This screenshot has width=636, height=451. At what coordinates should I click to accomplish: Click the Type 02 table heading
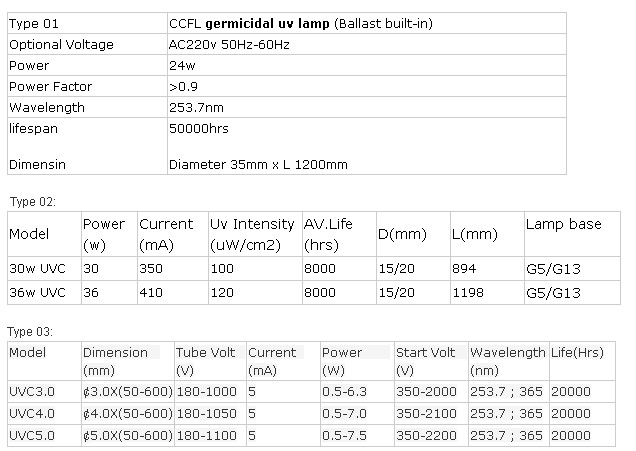click(x=33, y=201)
